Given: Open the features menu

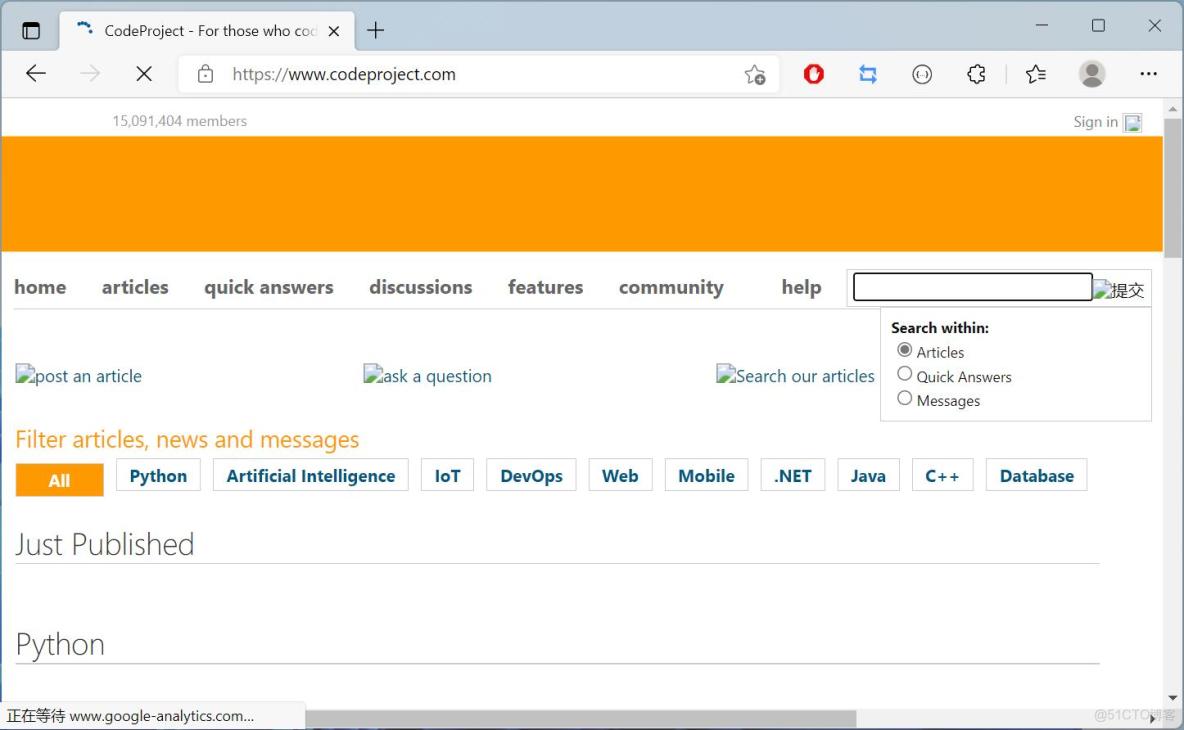Looking at the screenshot, I should [x=545, y=287].
